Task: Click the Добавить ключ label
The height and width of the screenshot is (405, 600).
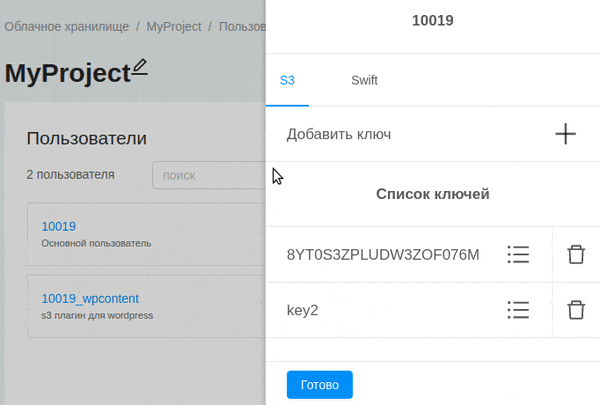Action: (339, 134)
